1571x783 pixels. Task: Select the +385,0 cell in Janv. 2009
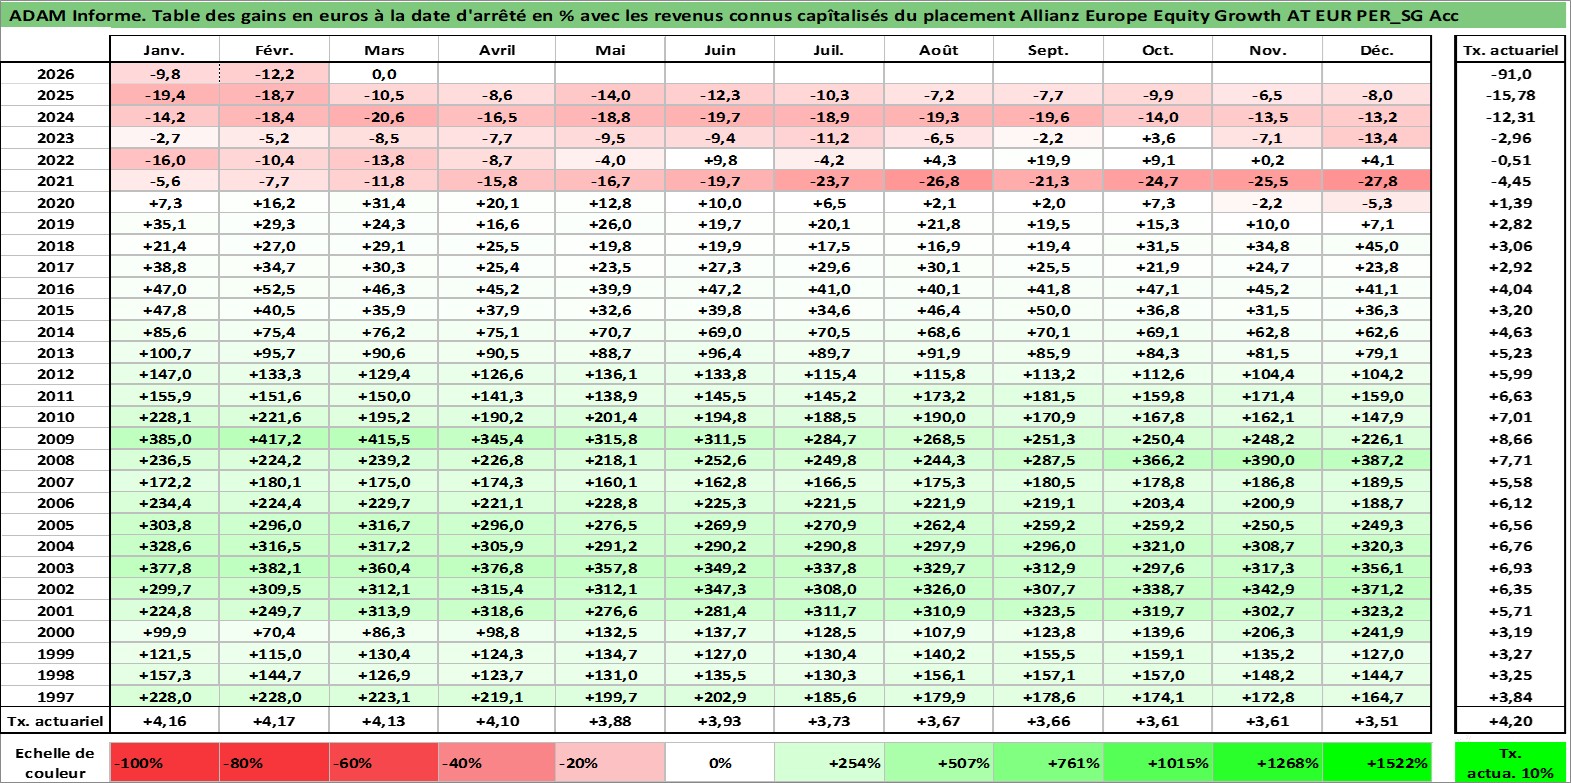164,439
